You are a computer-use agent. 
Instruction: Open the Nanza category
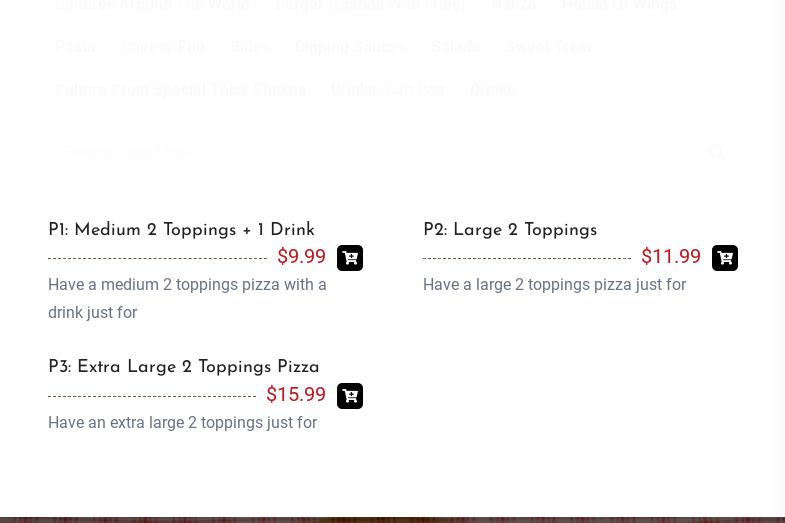(x=513, y=6)
